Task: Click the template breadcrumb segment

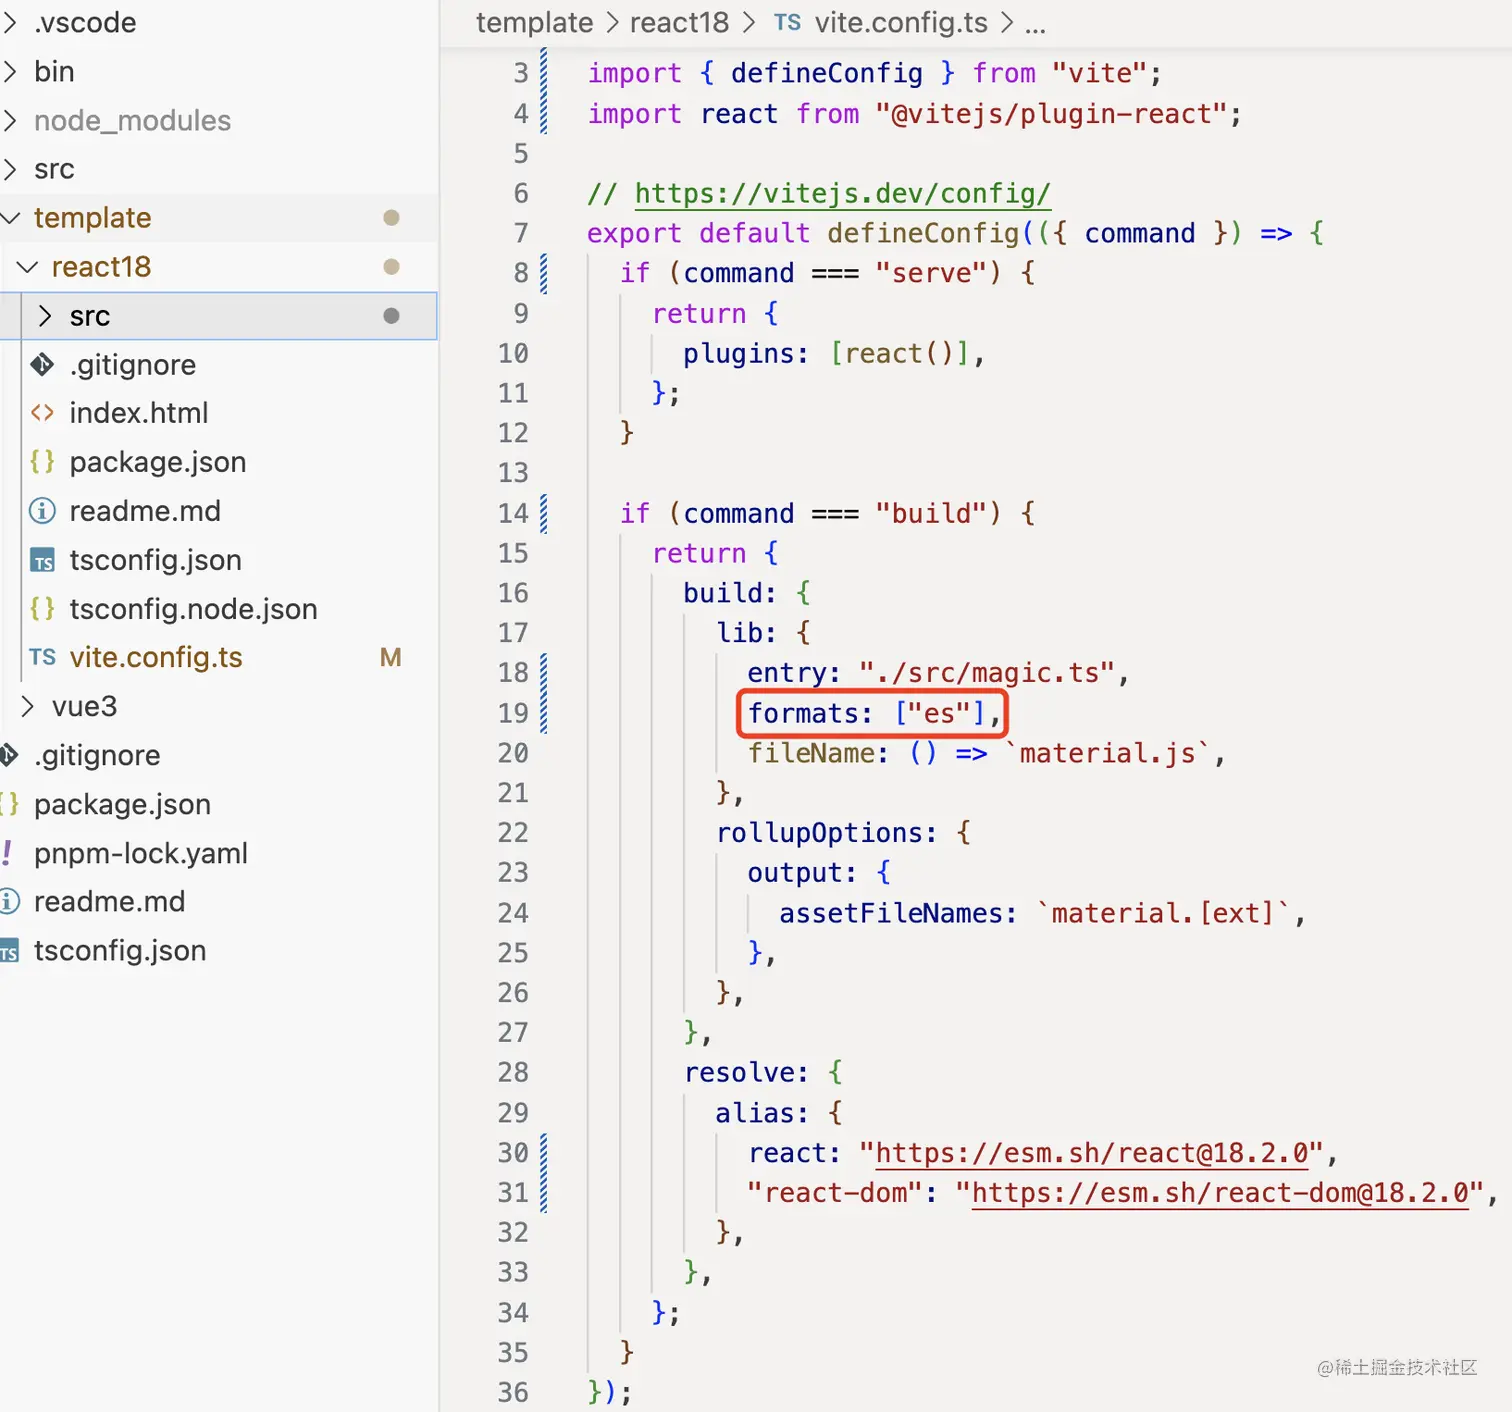Action: click(534, 22)
